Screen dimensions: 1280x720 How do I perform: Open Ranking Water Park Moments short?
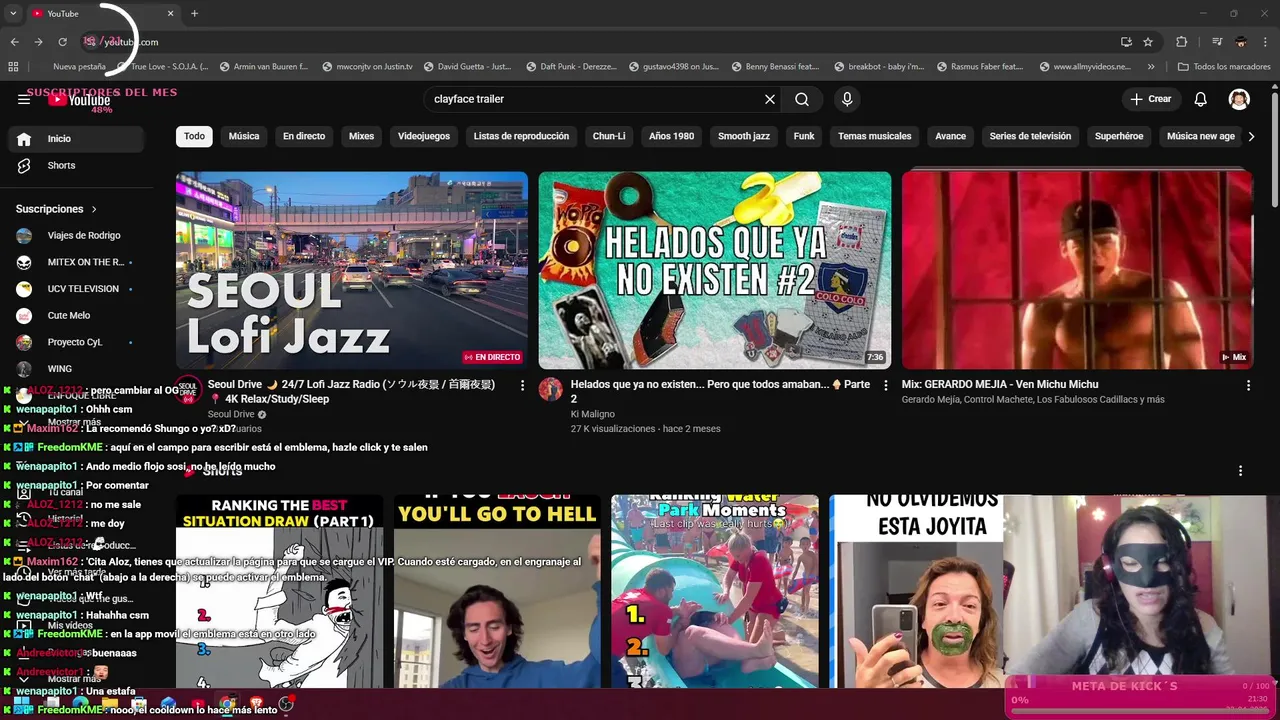click(x=715, y=591)
